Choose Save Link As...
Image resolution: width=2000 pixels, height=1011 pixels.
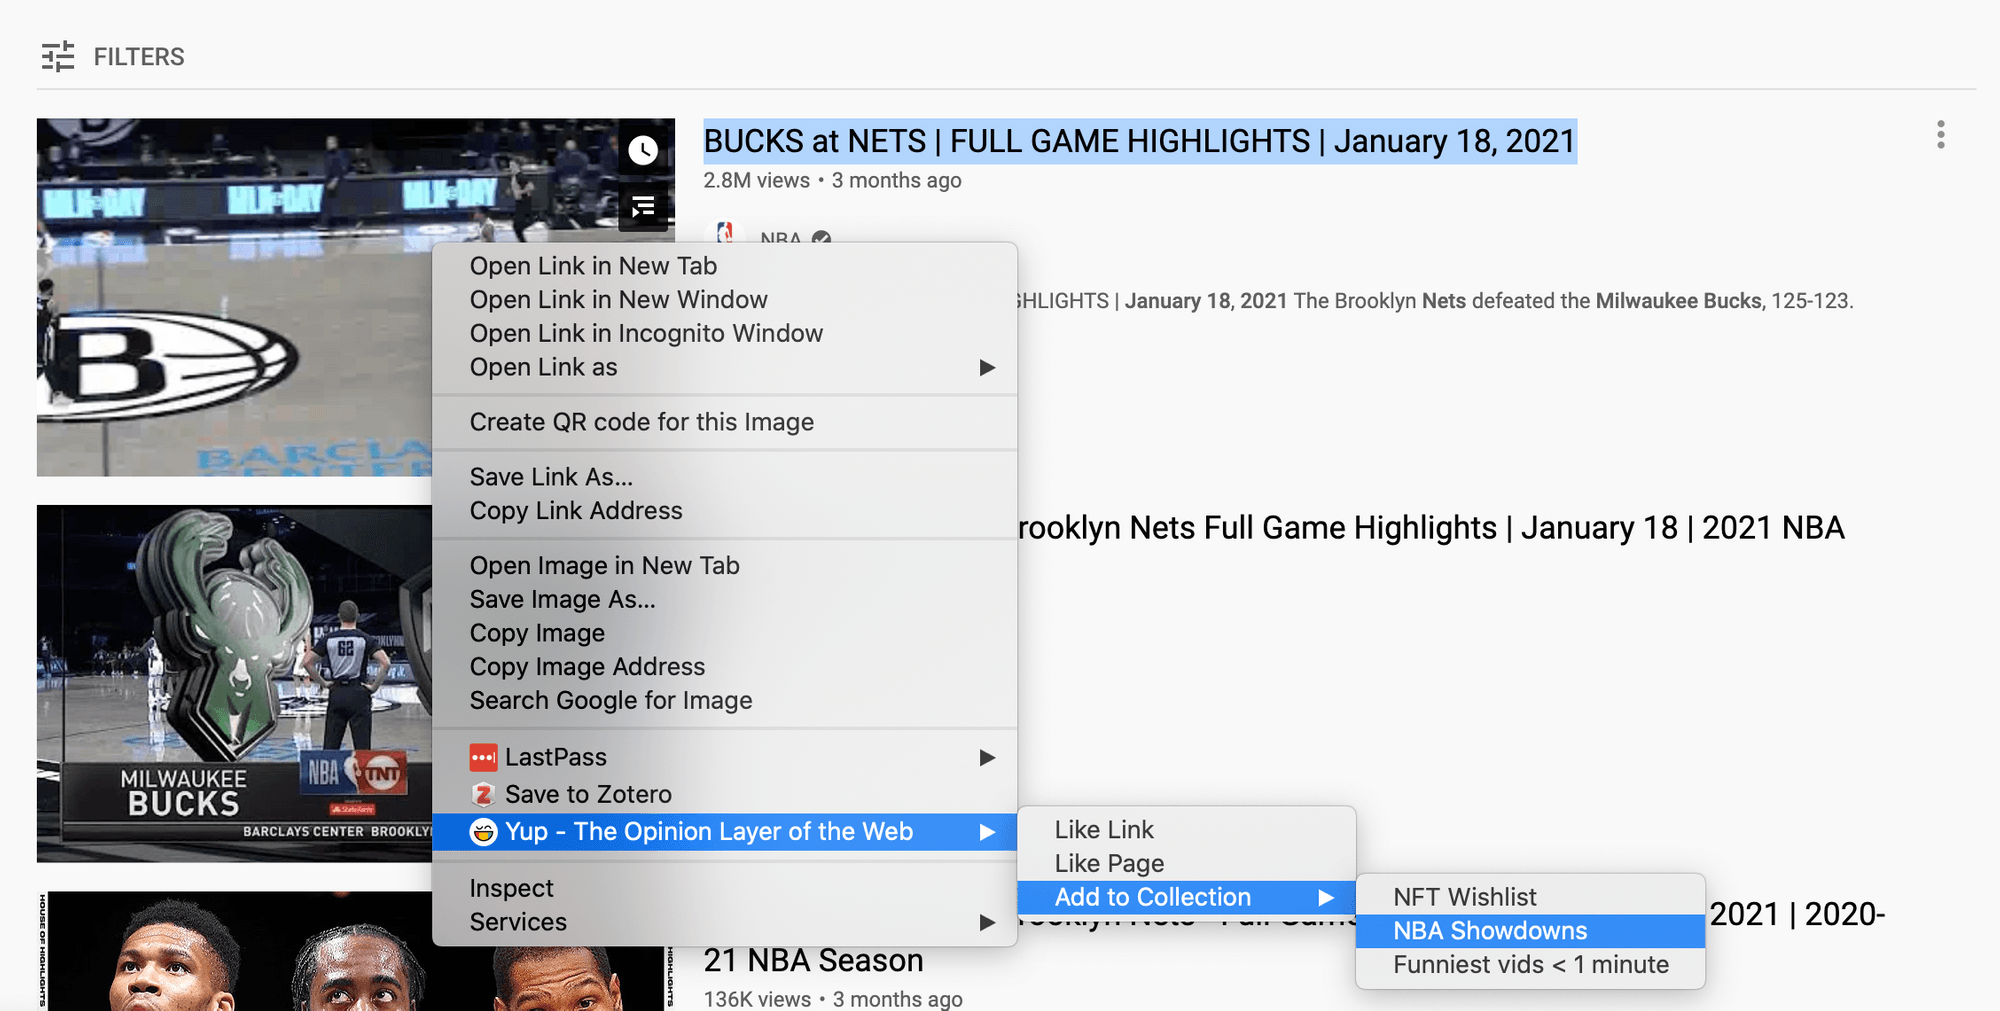pos(724,477)
